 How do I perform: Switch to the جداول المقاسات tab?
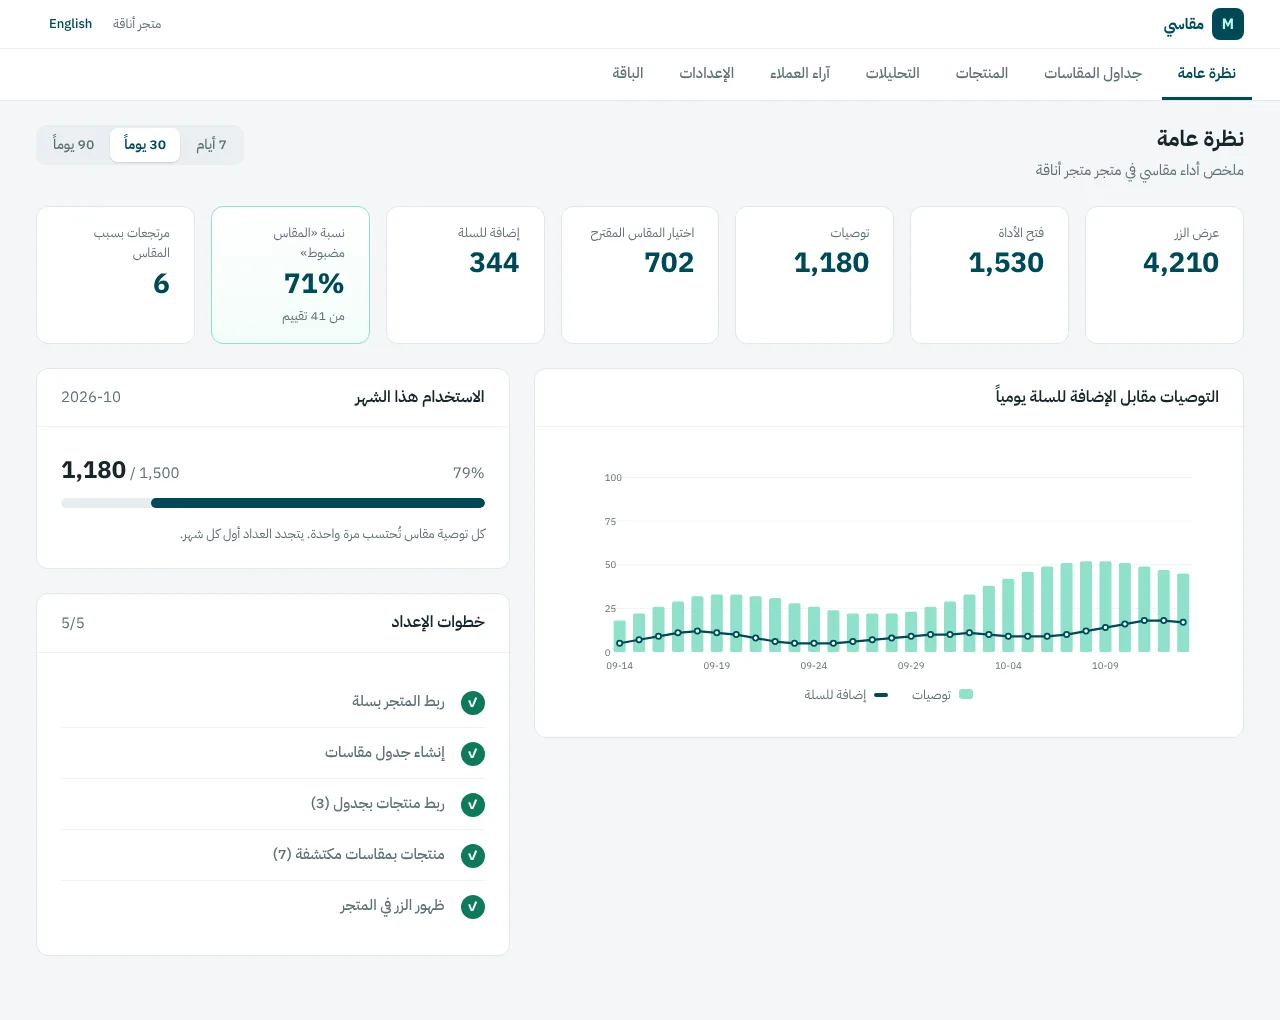click(x=1093, y=74)
